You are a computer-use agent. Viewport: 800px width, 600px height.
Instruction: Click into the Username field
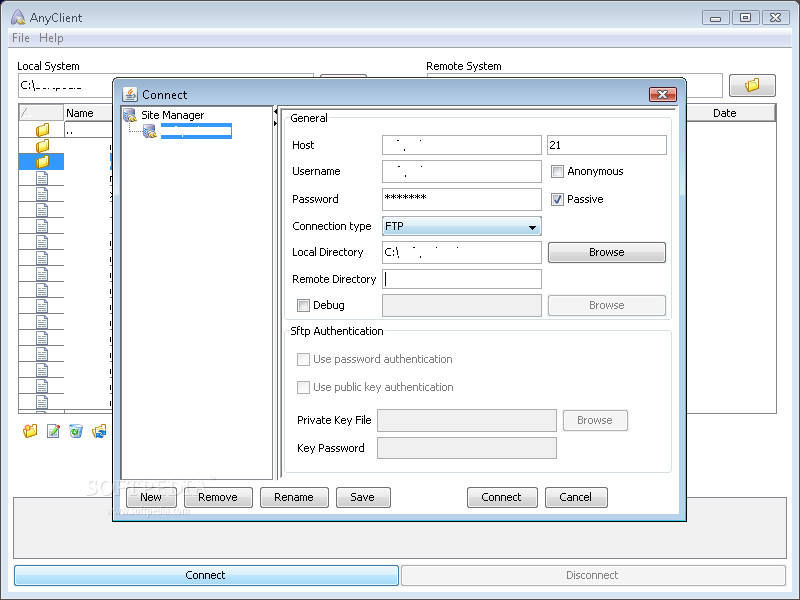(x=462, y=172)
